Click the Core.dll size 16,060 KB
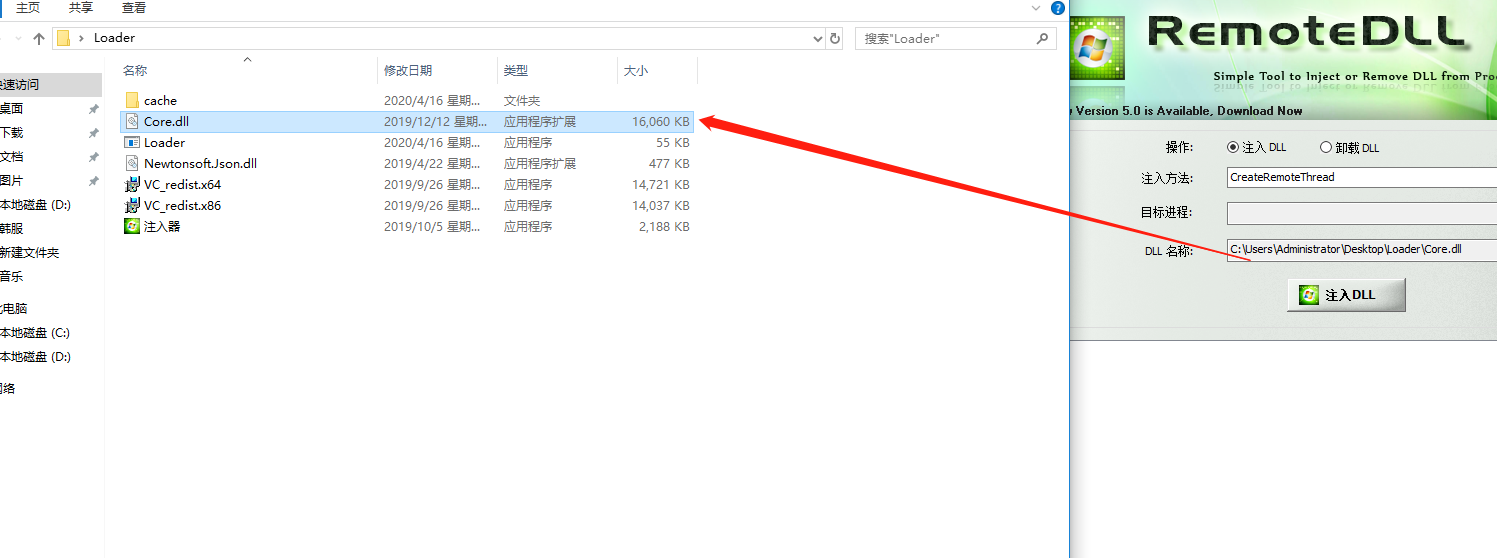The height and width of the screenshot is (558, 1497). pos(660,122)
